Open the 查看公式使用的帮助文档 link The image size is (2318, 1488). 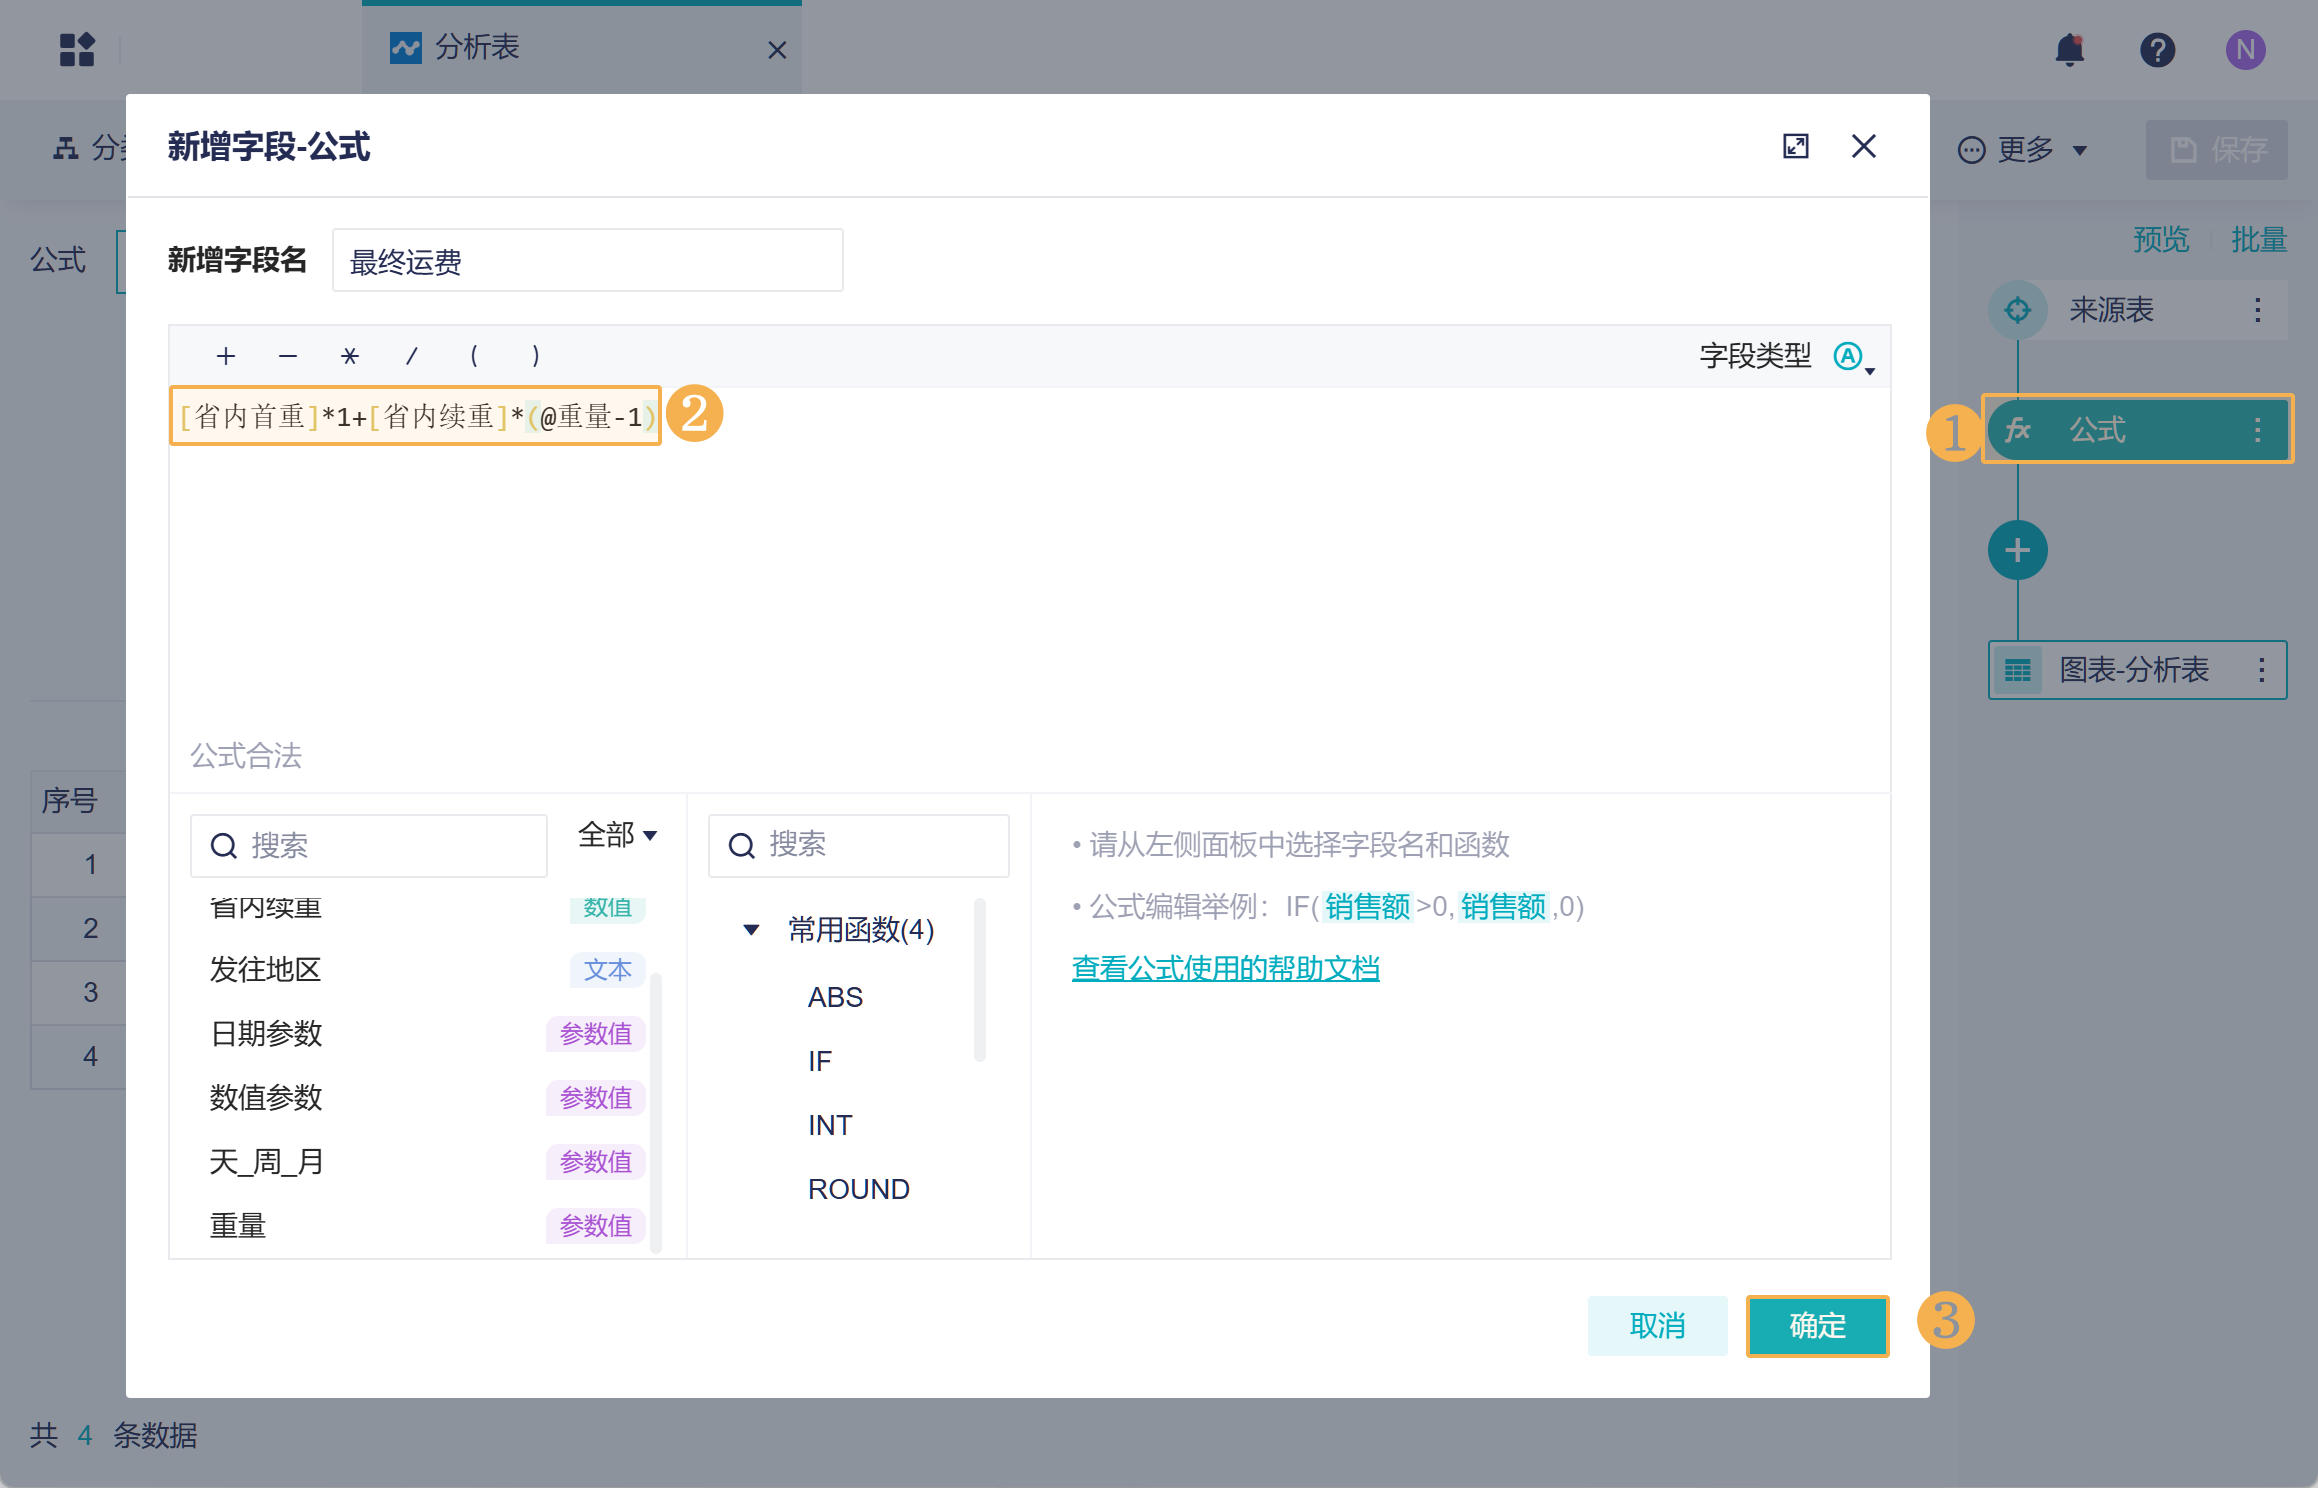click(1225, 968)
